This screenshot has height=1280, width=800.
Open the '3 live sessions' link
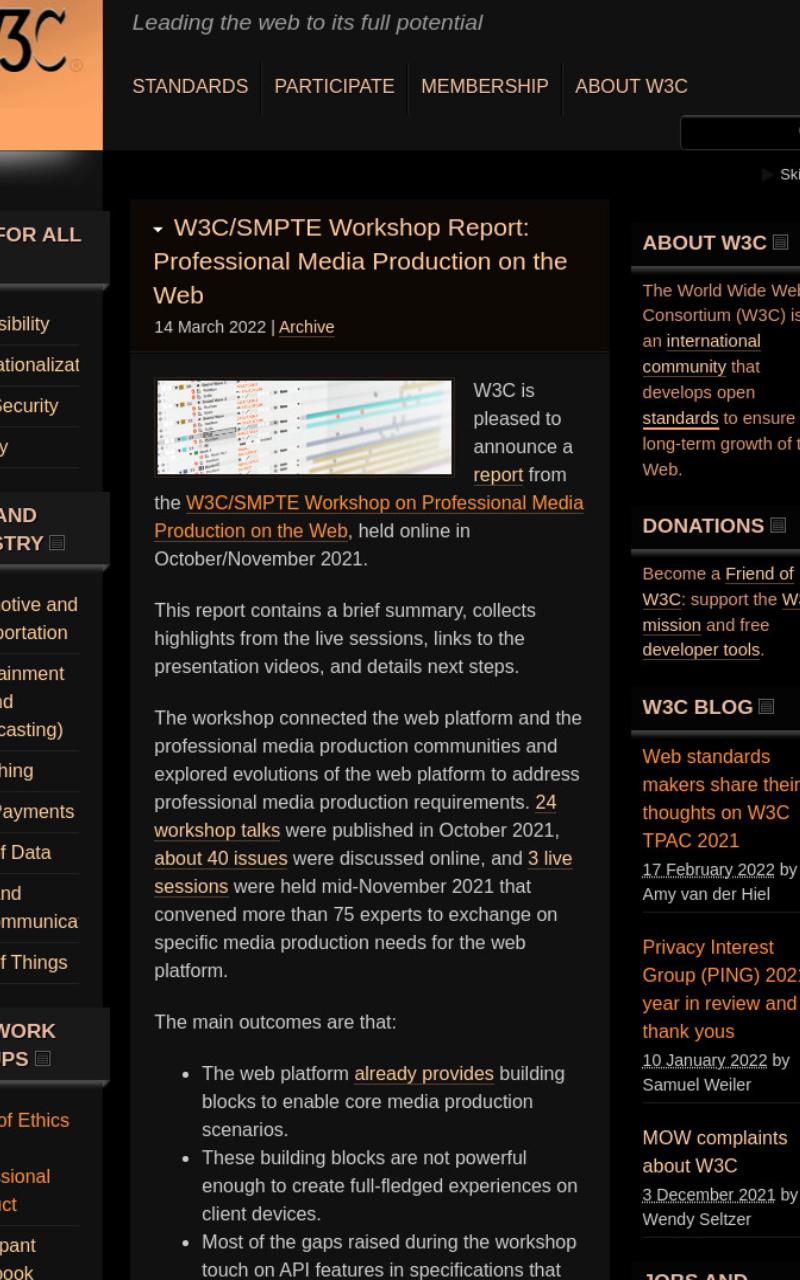coord(363,872)
